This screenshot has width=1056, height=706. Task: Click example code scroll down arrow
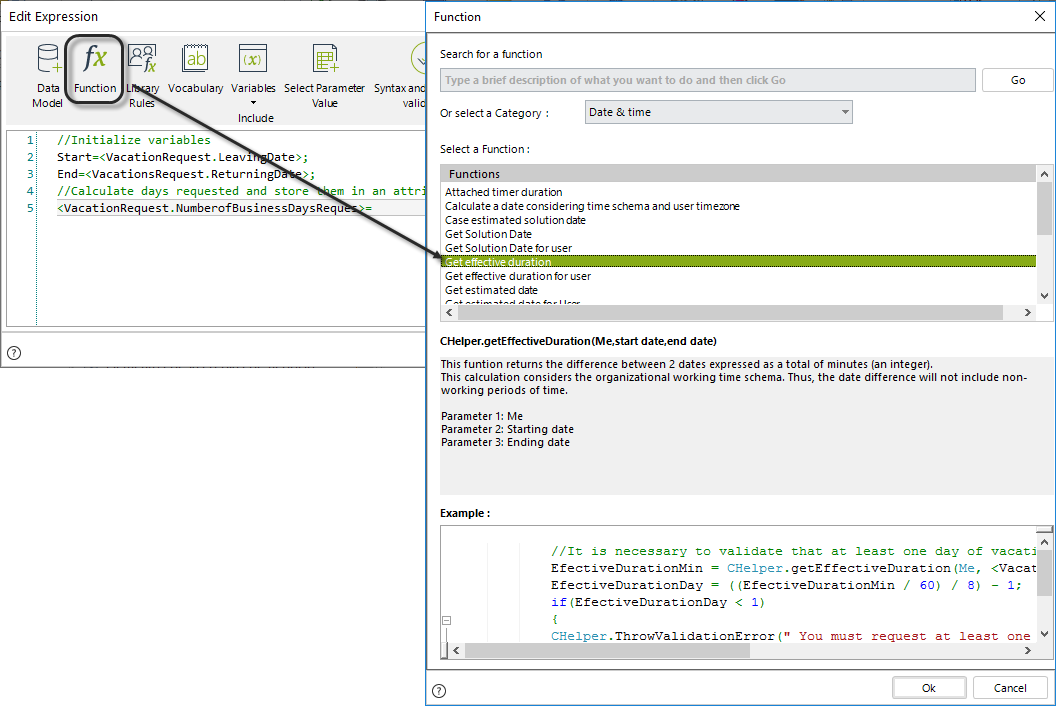coord(1044,633)
